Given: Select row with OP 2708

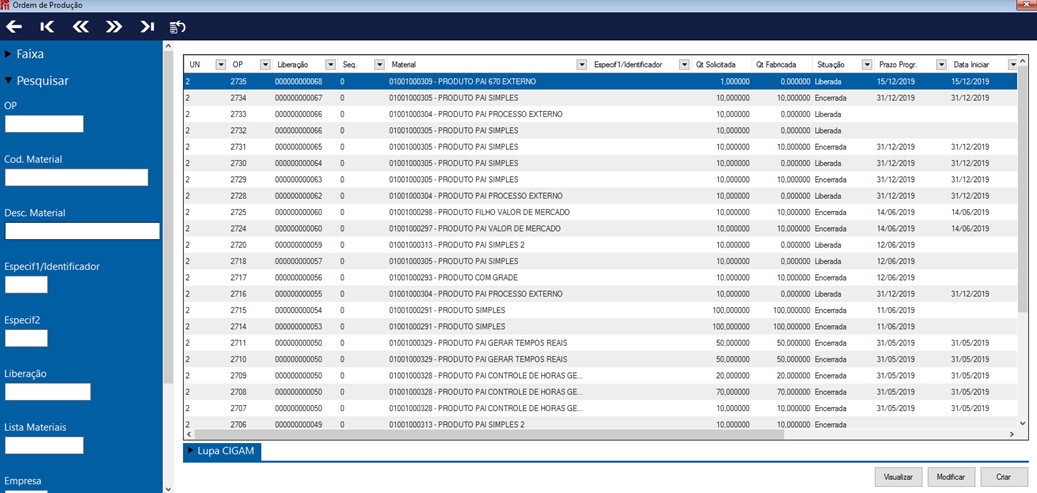Looking at the screenshot, I should pos(601,392).
